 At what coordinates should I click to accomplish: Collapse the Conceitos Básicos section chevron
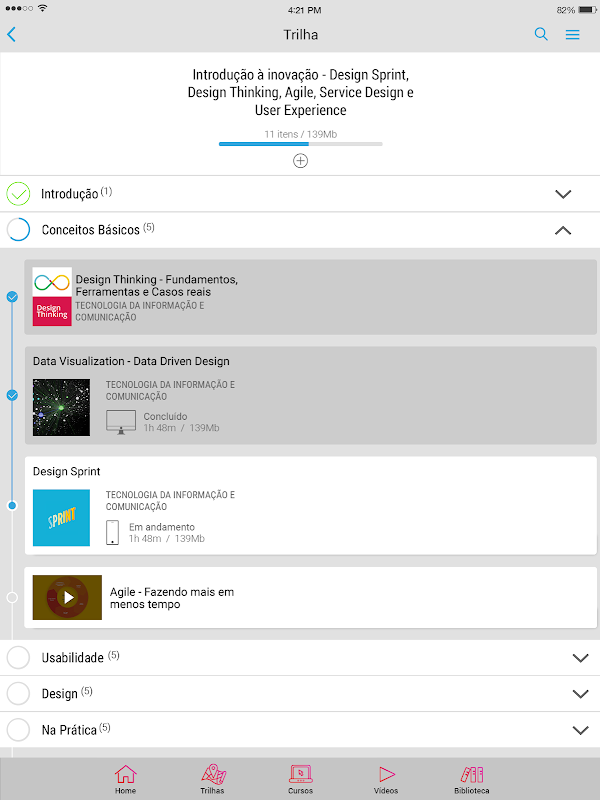[x=563, y=230]
